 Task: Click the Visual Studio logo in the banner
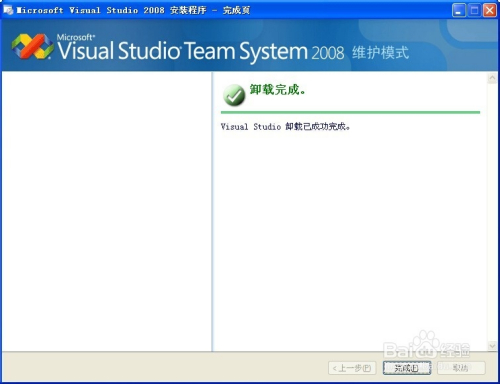[32, 47]
